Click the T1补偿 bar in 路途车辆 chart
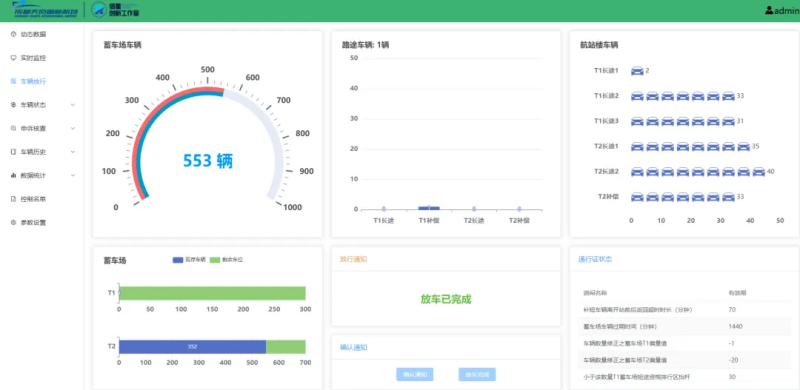Image resolution: width=800 pixels, height=390 pixels. coord(429,208)
